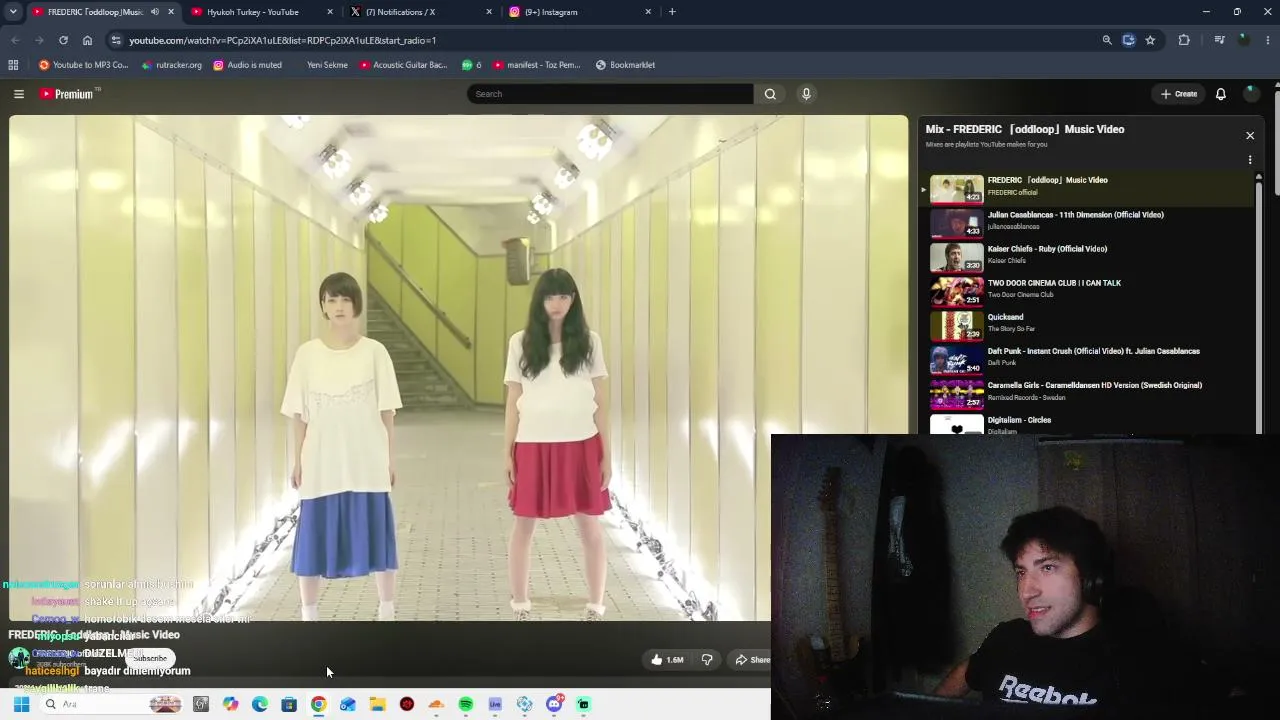1280x720 pixels.
Task: Open the YouTube account avatar menu
Action: pos(1250,94)
